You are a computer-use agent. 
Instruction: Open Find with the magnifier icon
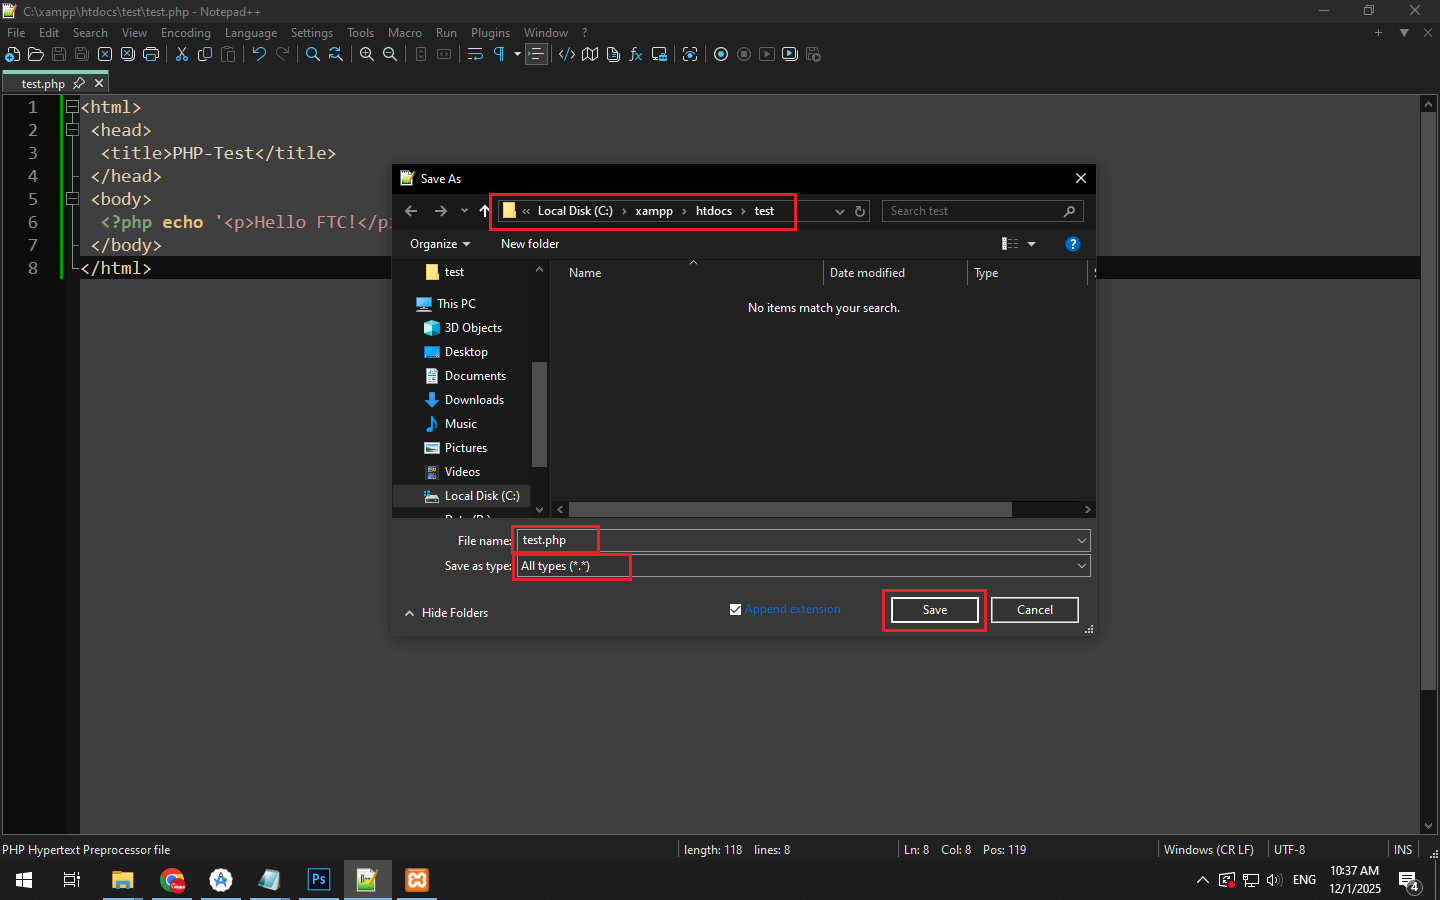(x=313, y=55)
